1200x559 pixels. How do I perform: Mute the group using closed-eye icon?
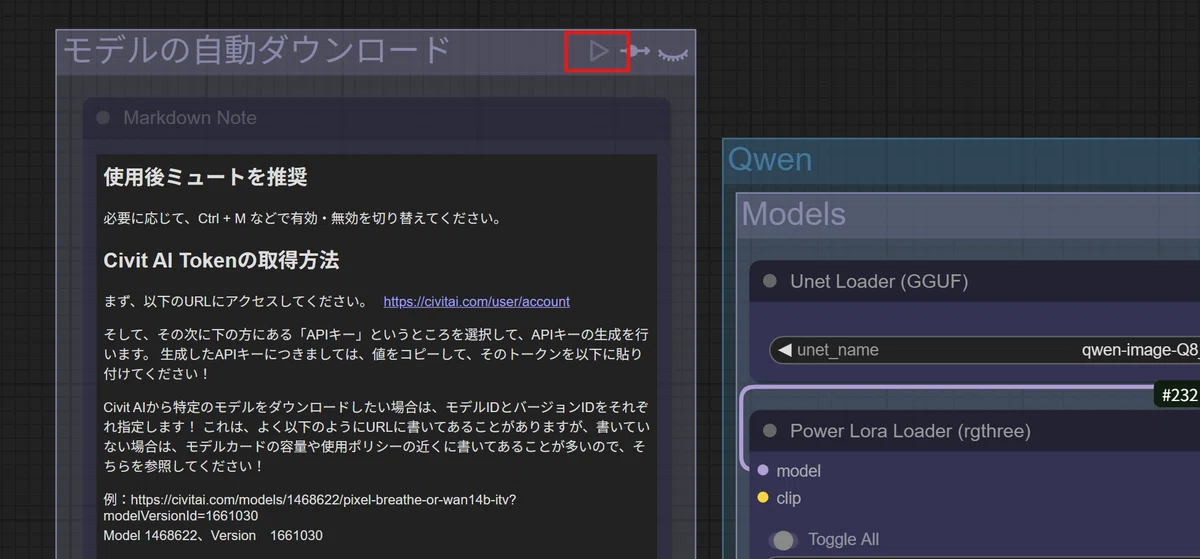click(673, 52)
